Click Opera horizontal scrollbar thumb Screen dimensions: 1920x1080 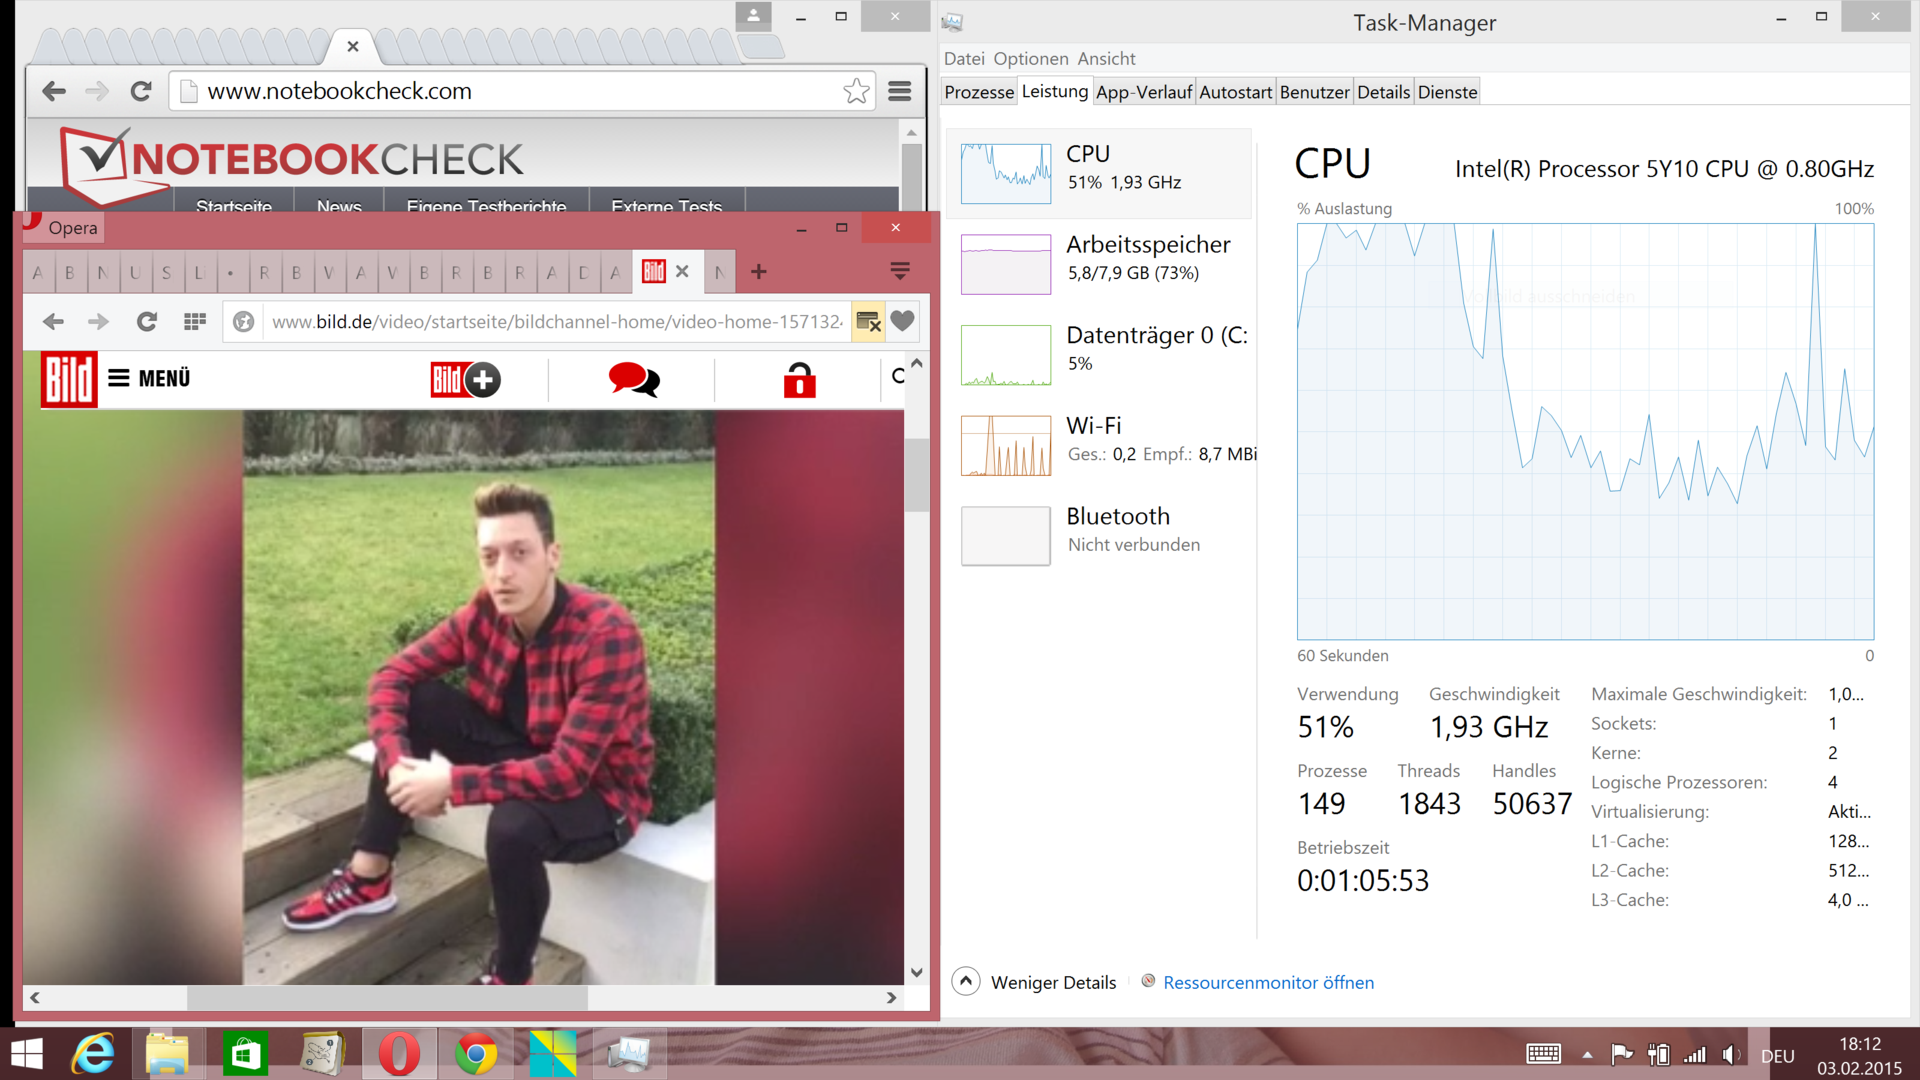[x=387, y=997]
